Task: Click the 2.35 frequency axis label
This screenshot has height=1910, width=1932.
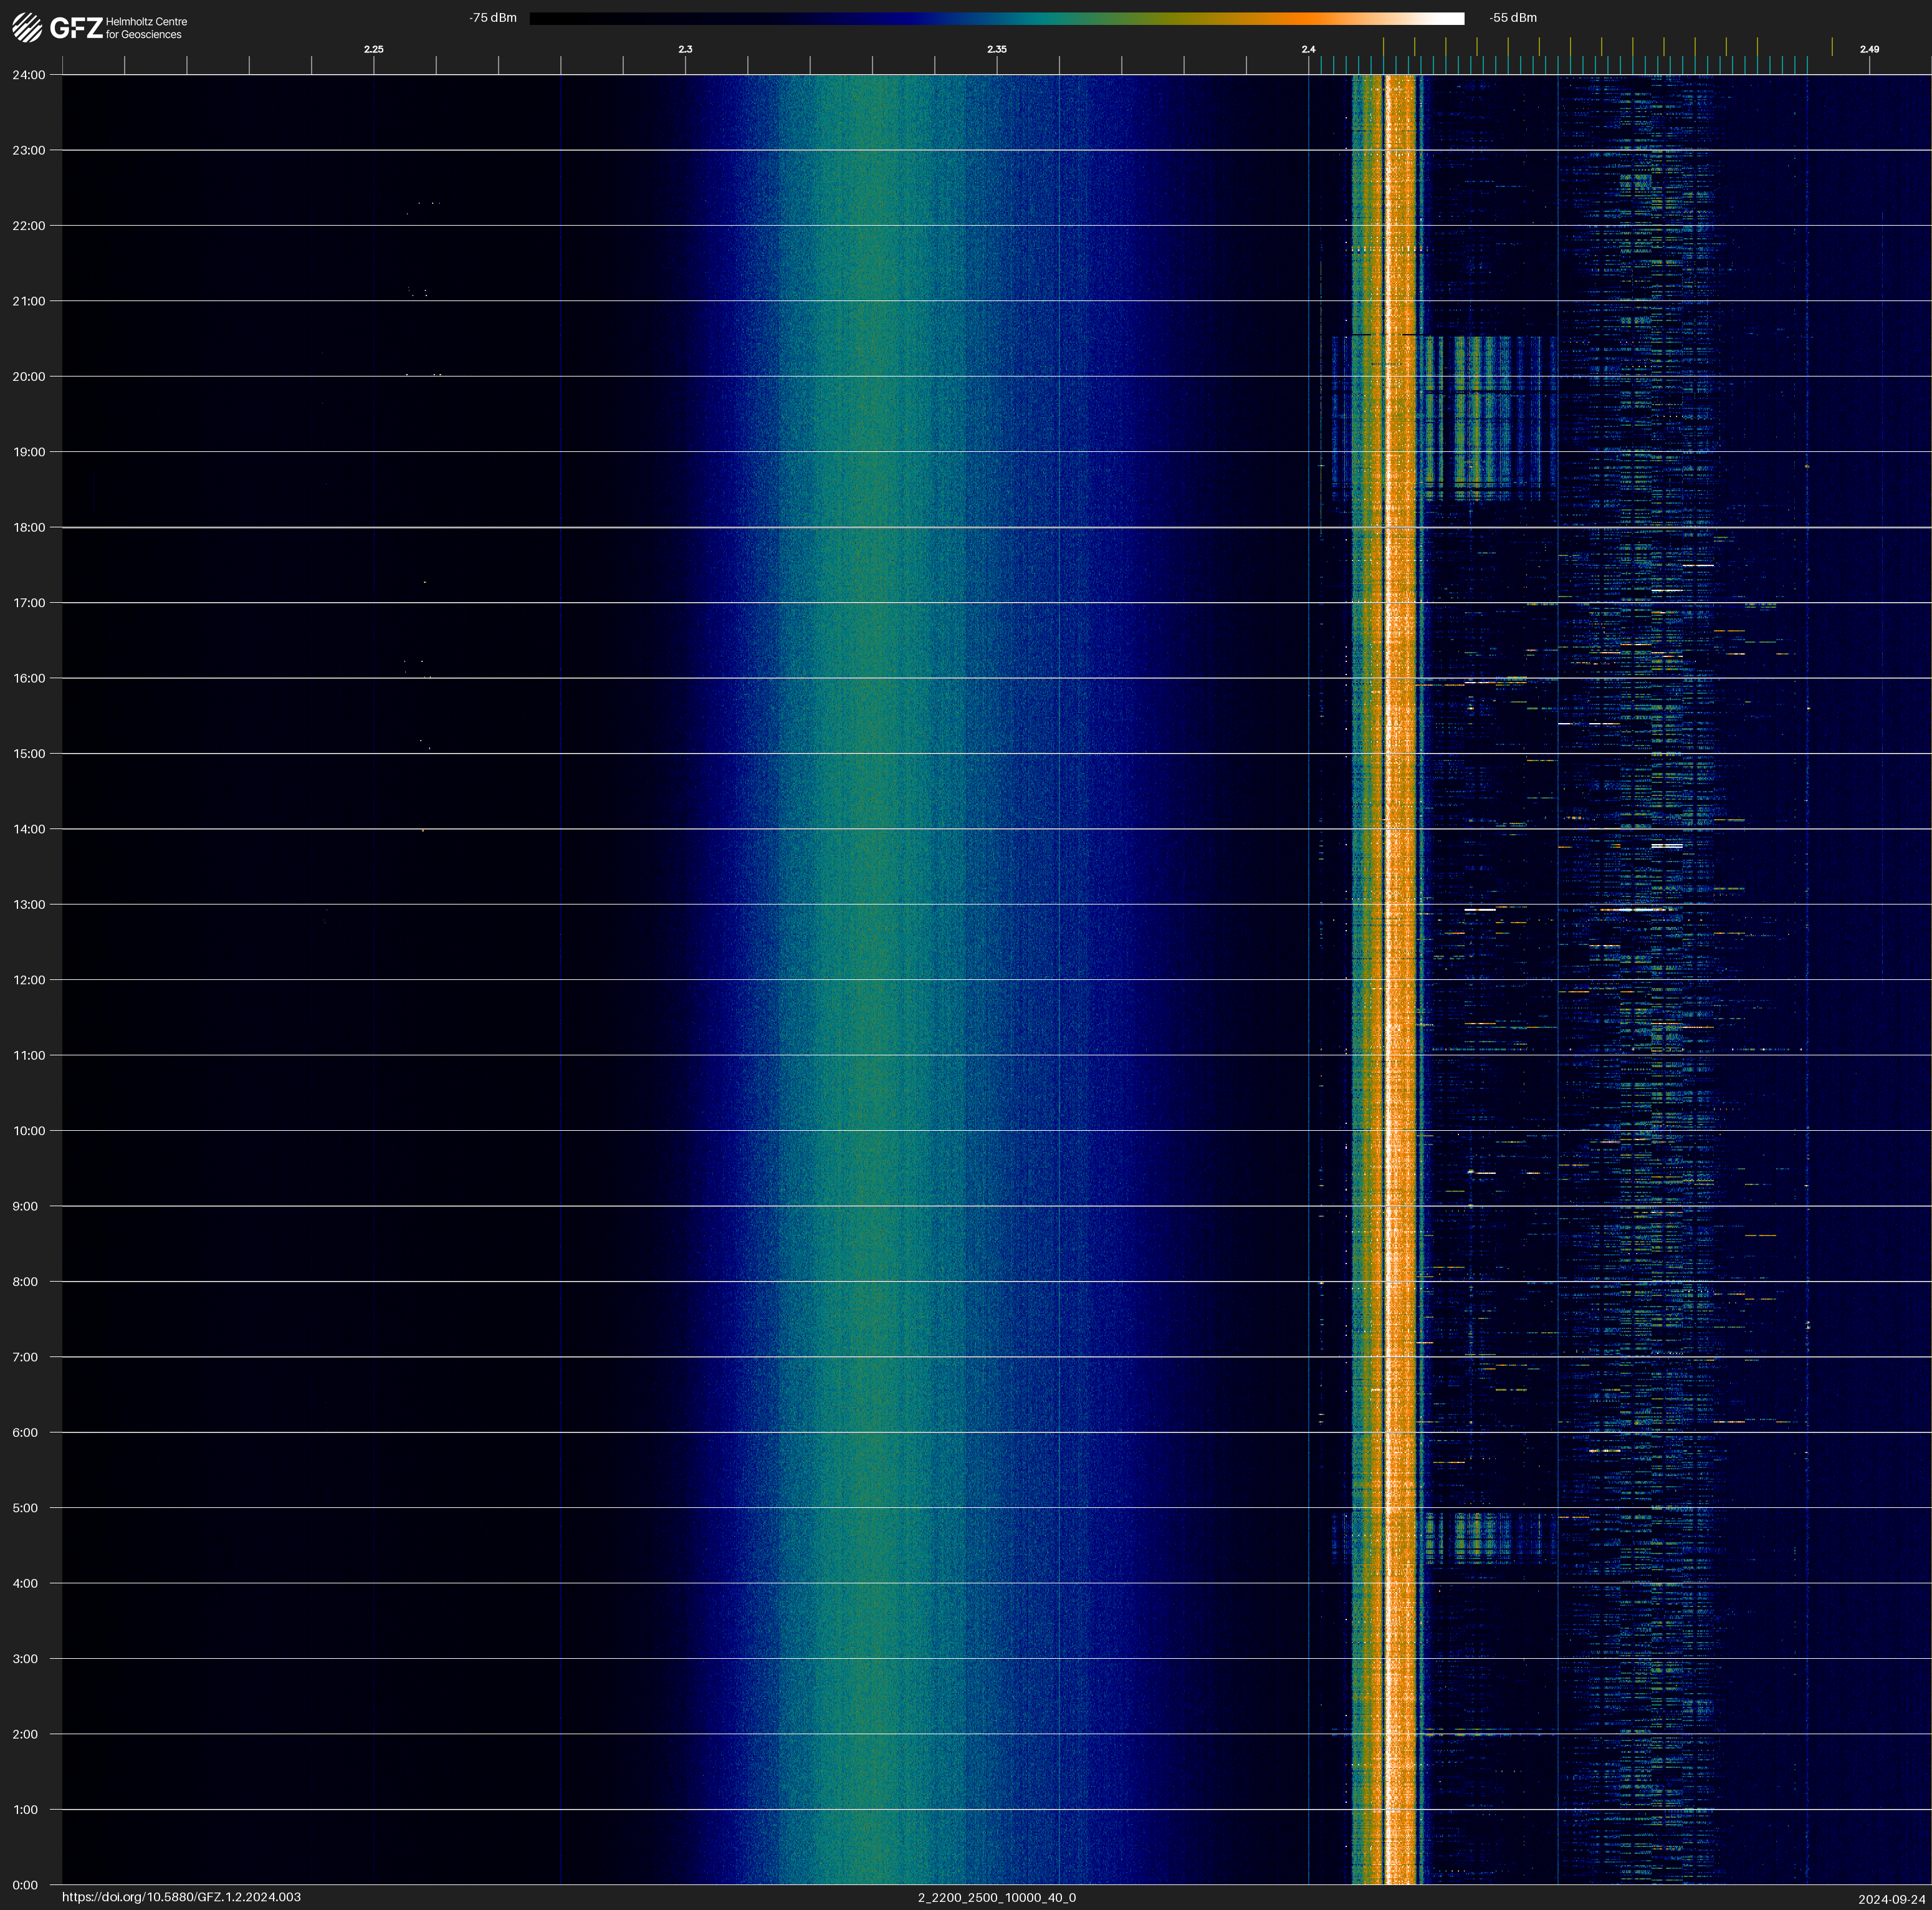Action: pyautogui.click(x=996, y=49)
